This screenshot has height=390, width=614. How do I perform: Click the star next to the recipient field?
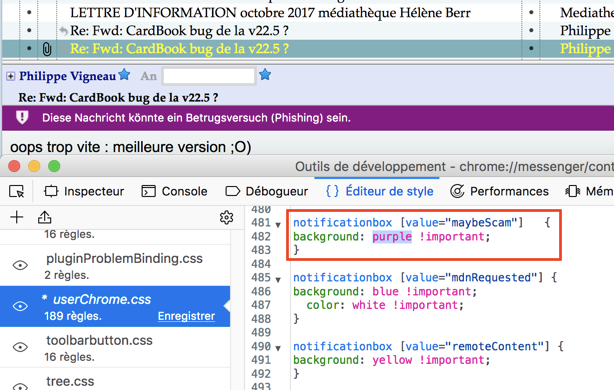pyautogui.click(x=265, y=74)
